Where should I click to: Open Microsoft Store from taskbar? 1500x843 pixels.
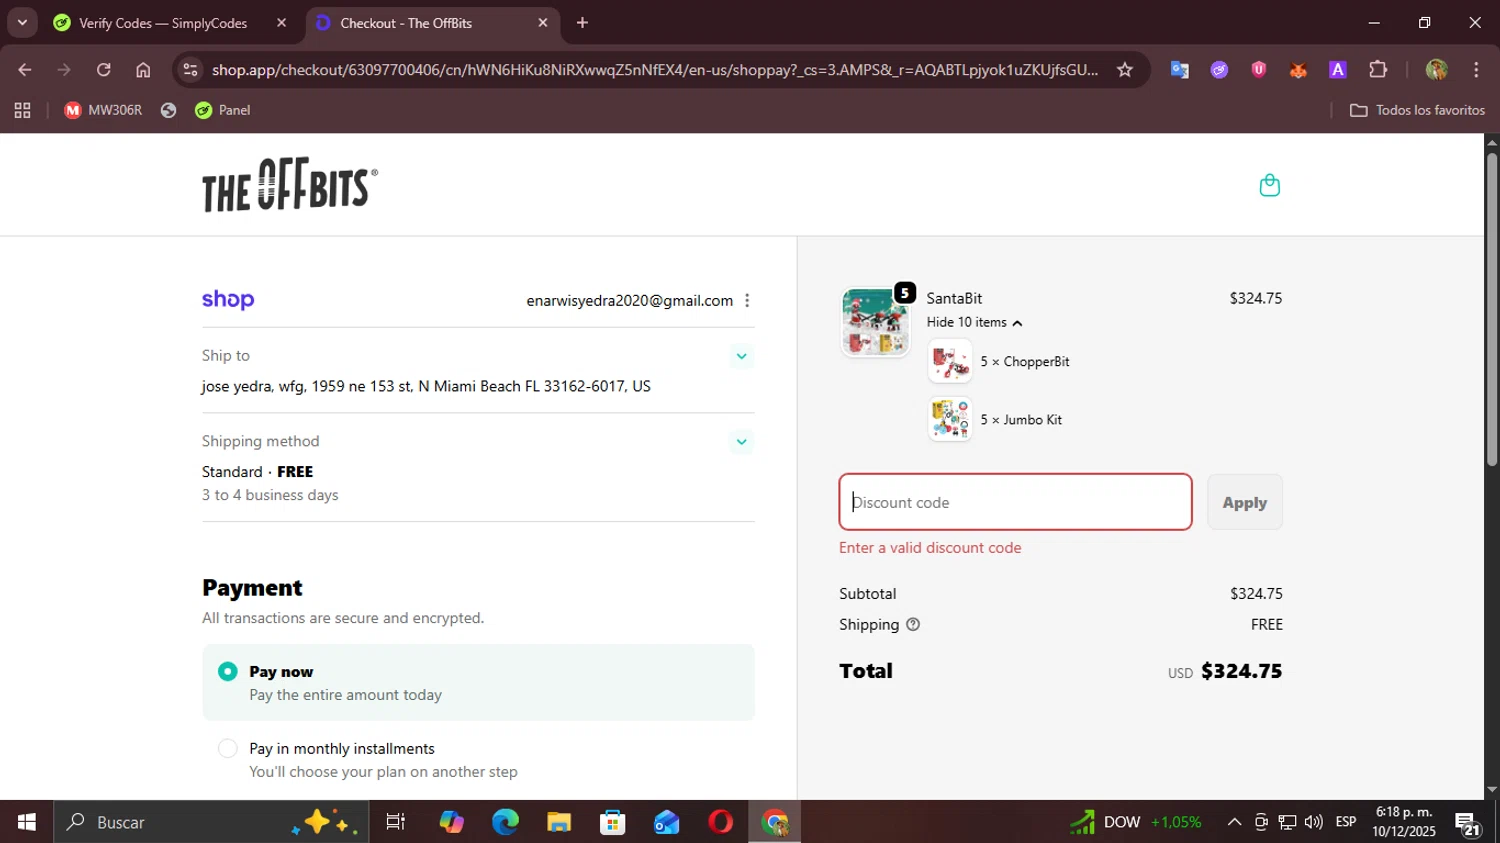coord(612,822)
